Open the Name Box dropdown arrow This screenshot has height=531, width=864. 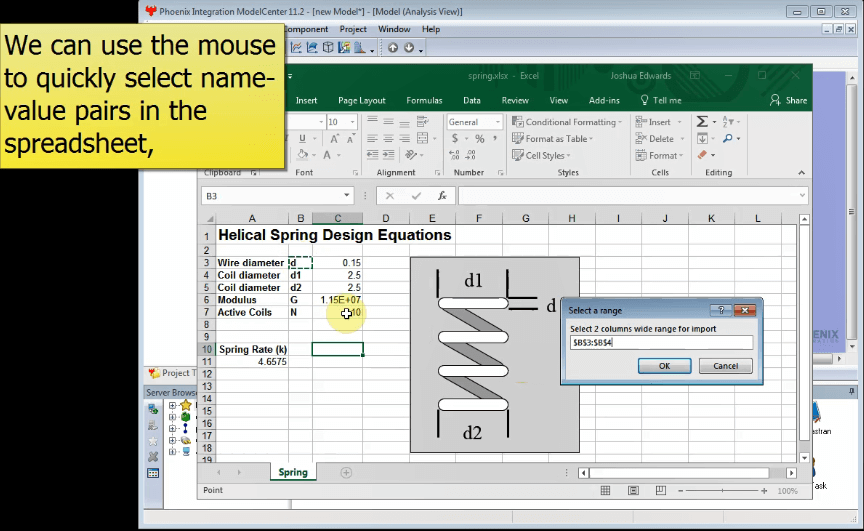coord(347,196)
